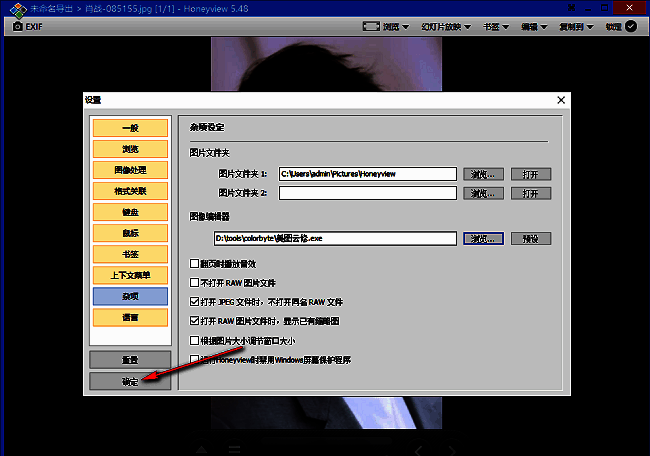Image resolution: width=650 pixels, height=456 pixels.
Task: Select the 键盘 settings category
Action: 130,212
